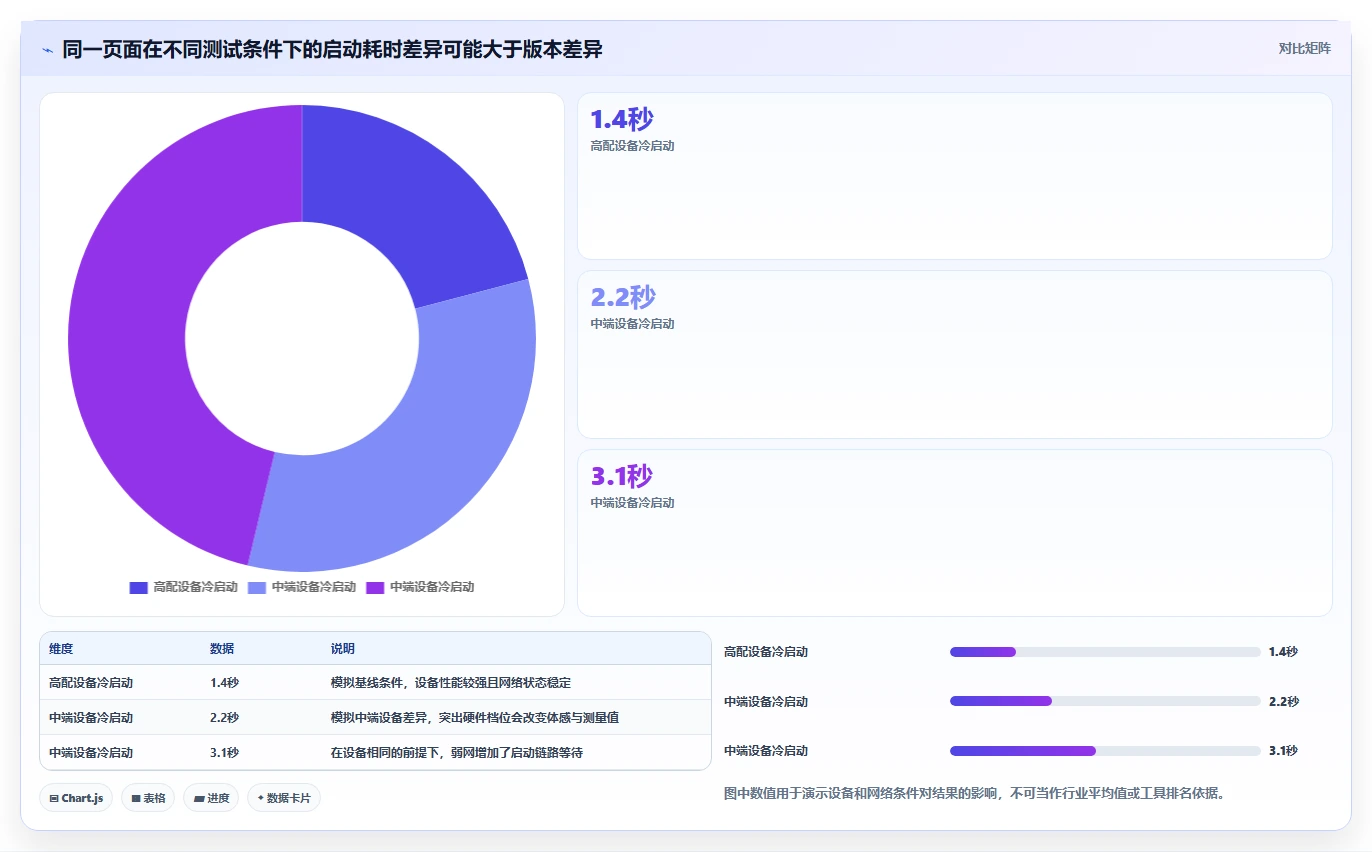Click 高配设备冷启动 caption in the 1.4秒 card

click(632, 146)
